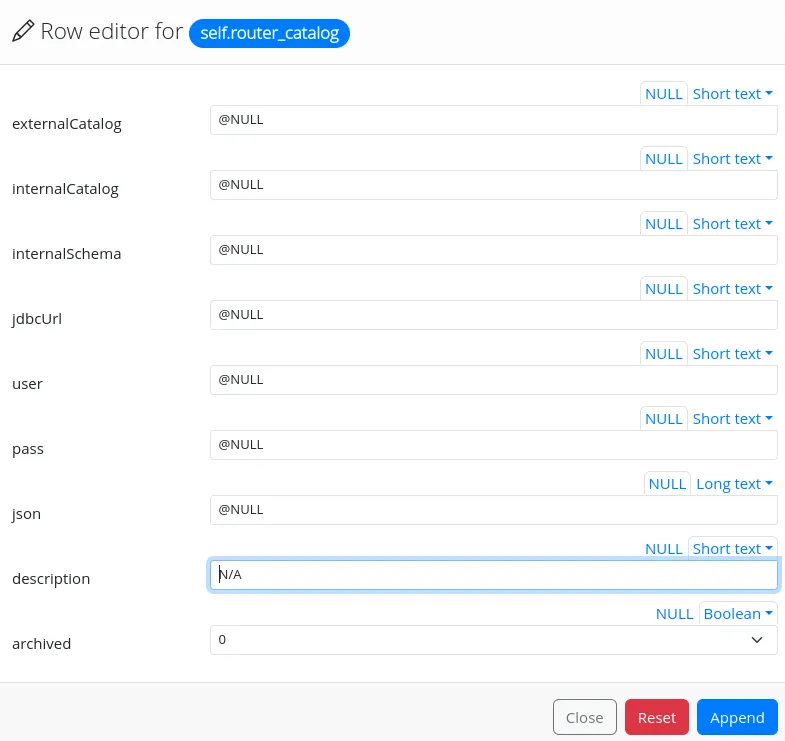The width and height of the screenshot is (785, 741).
Task: Open Short text type dropdown for internalCatalog
Action: (x=732, y=159)
